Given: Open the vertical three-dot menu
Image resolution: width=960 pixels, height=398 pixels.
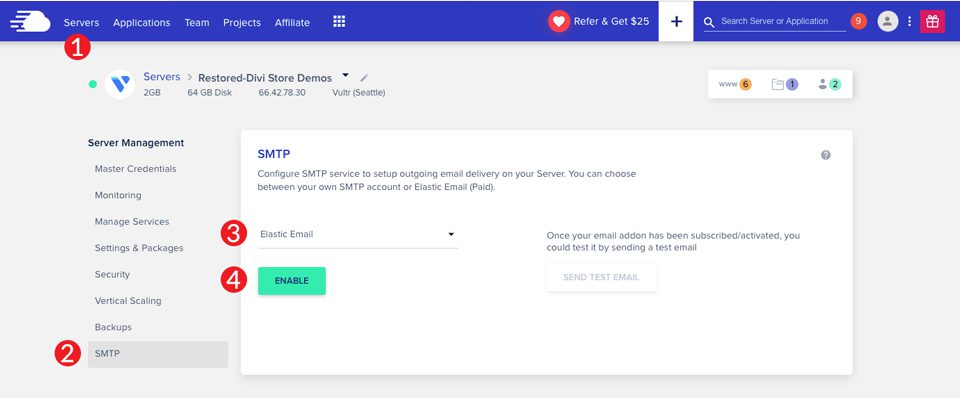Looking at the screenshot, I should point(909,21).
